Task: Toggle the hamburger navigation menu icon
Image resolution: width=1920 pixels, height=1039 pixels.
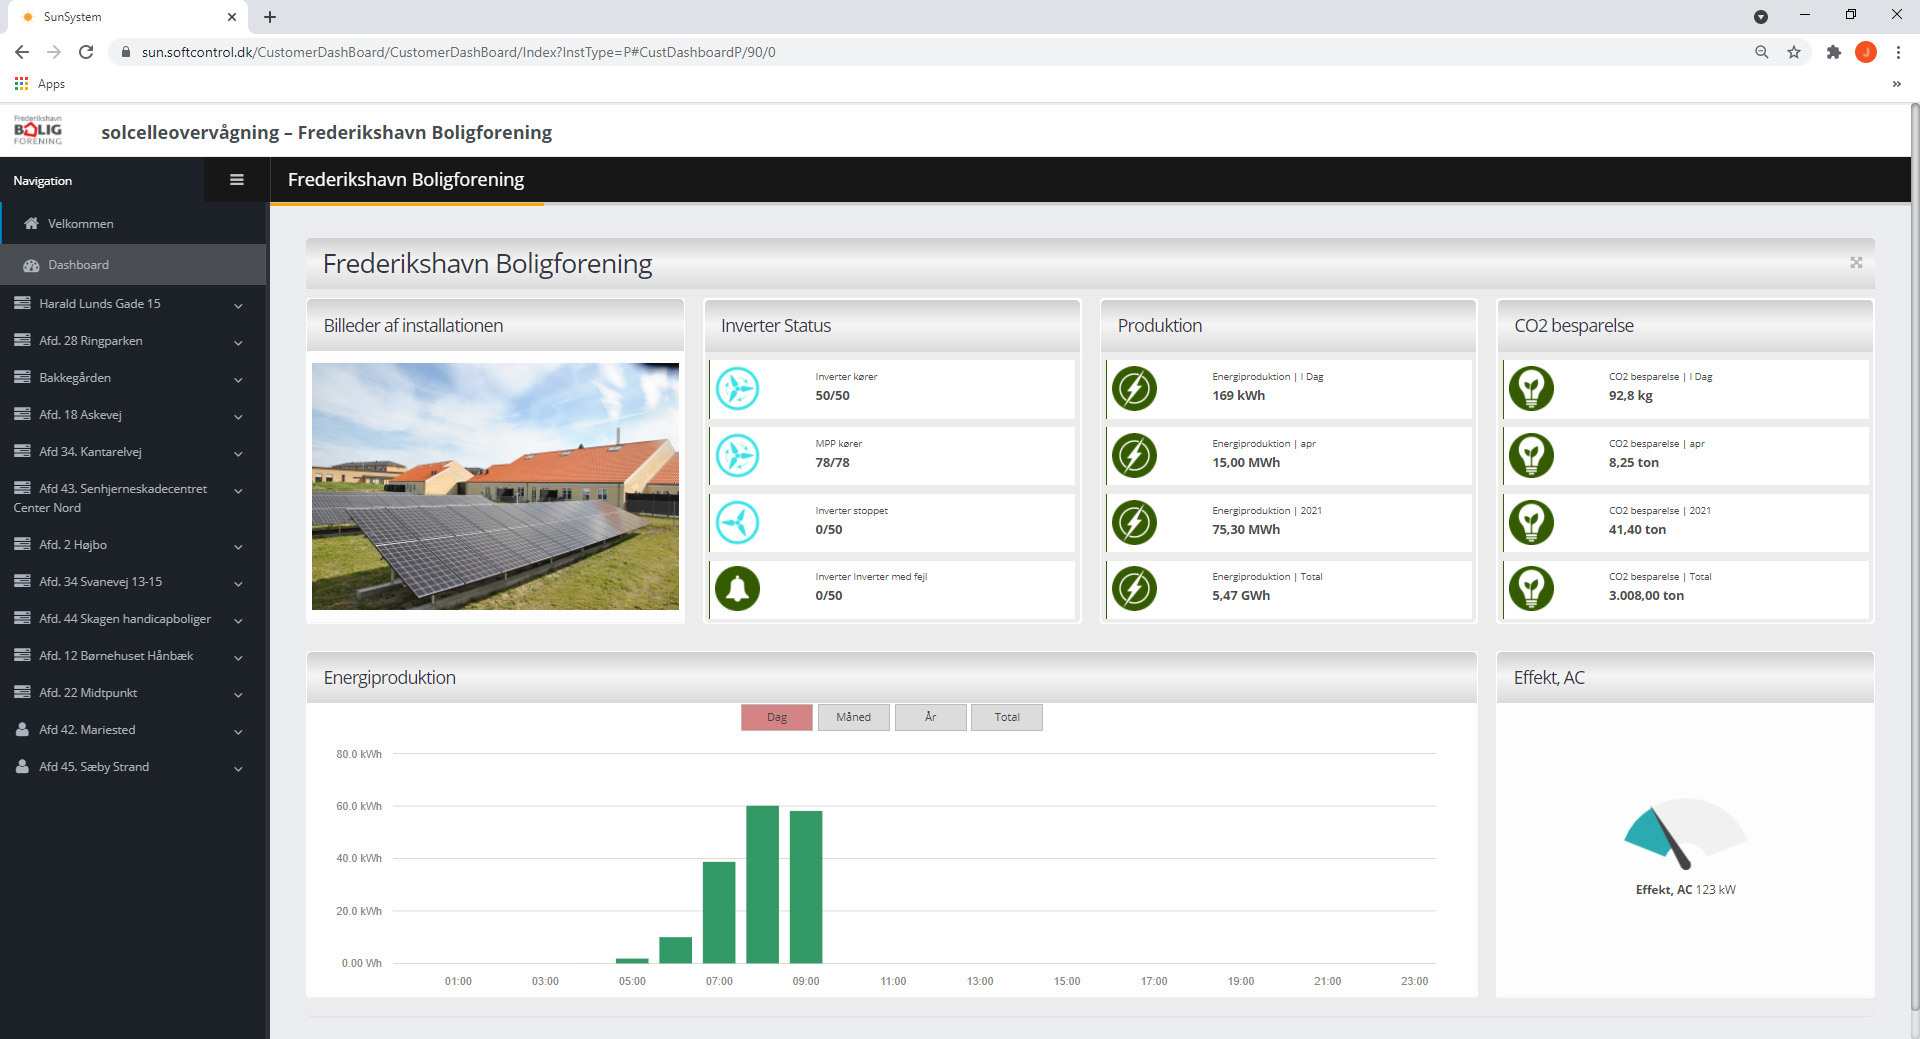Action: [x=237, y=180]
